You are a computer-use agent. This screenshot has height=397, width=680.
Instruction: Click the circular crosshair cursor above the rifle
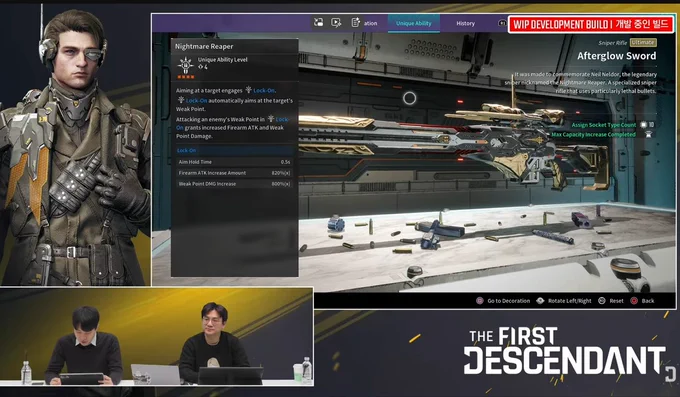(409, 98)
